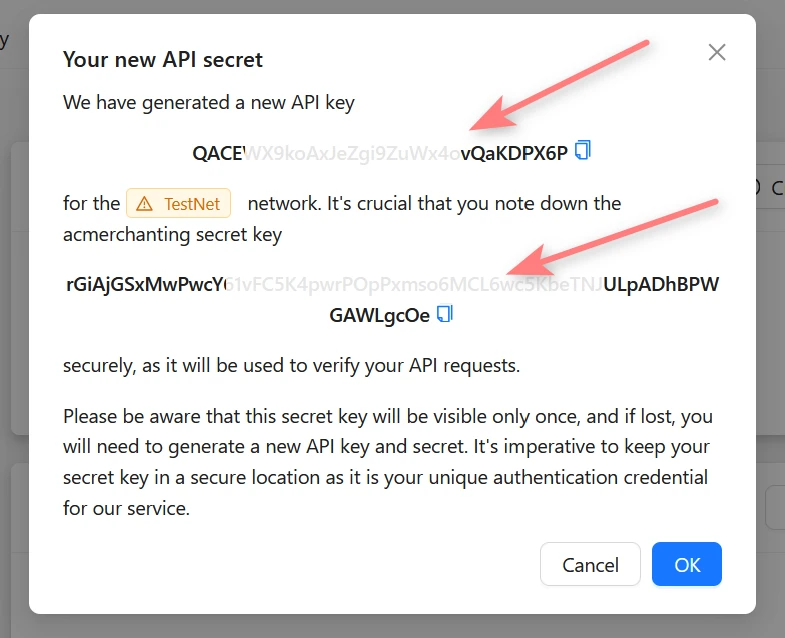Click the "acmerchanting secret key" text line
The height and width of the screenshot is (638, 785).
(172, 234)
